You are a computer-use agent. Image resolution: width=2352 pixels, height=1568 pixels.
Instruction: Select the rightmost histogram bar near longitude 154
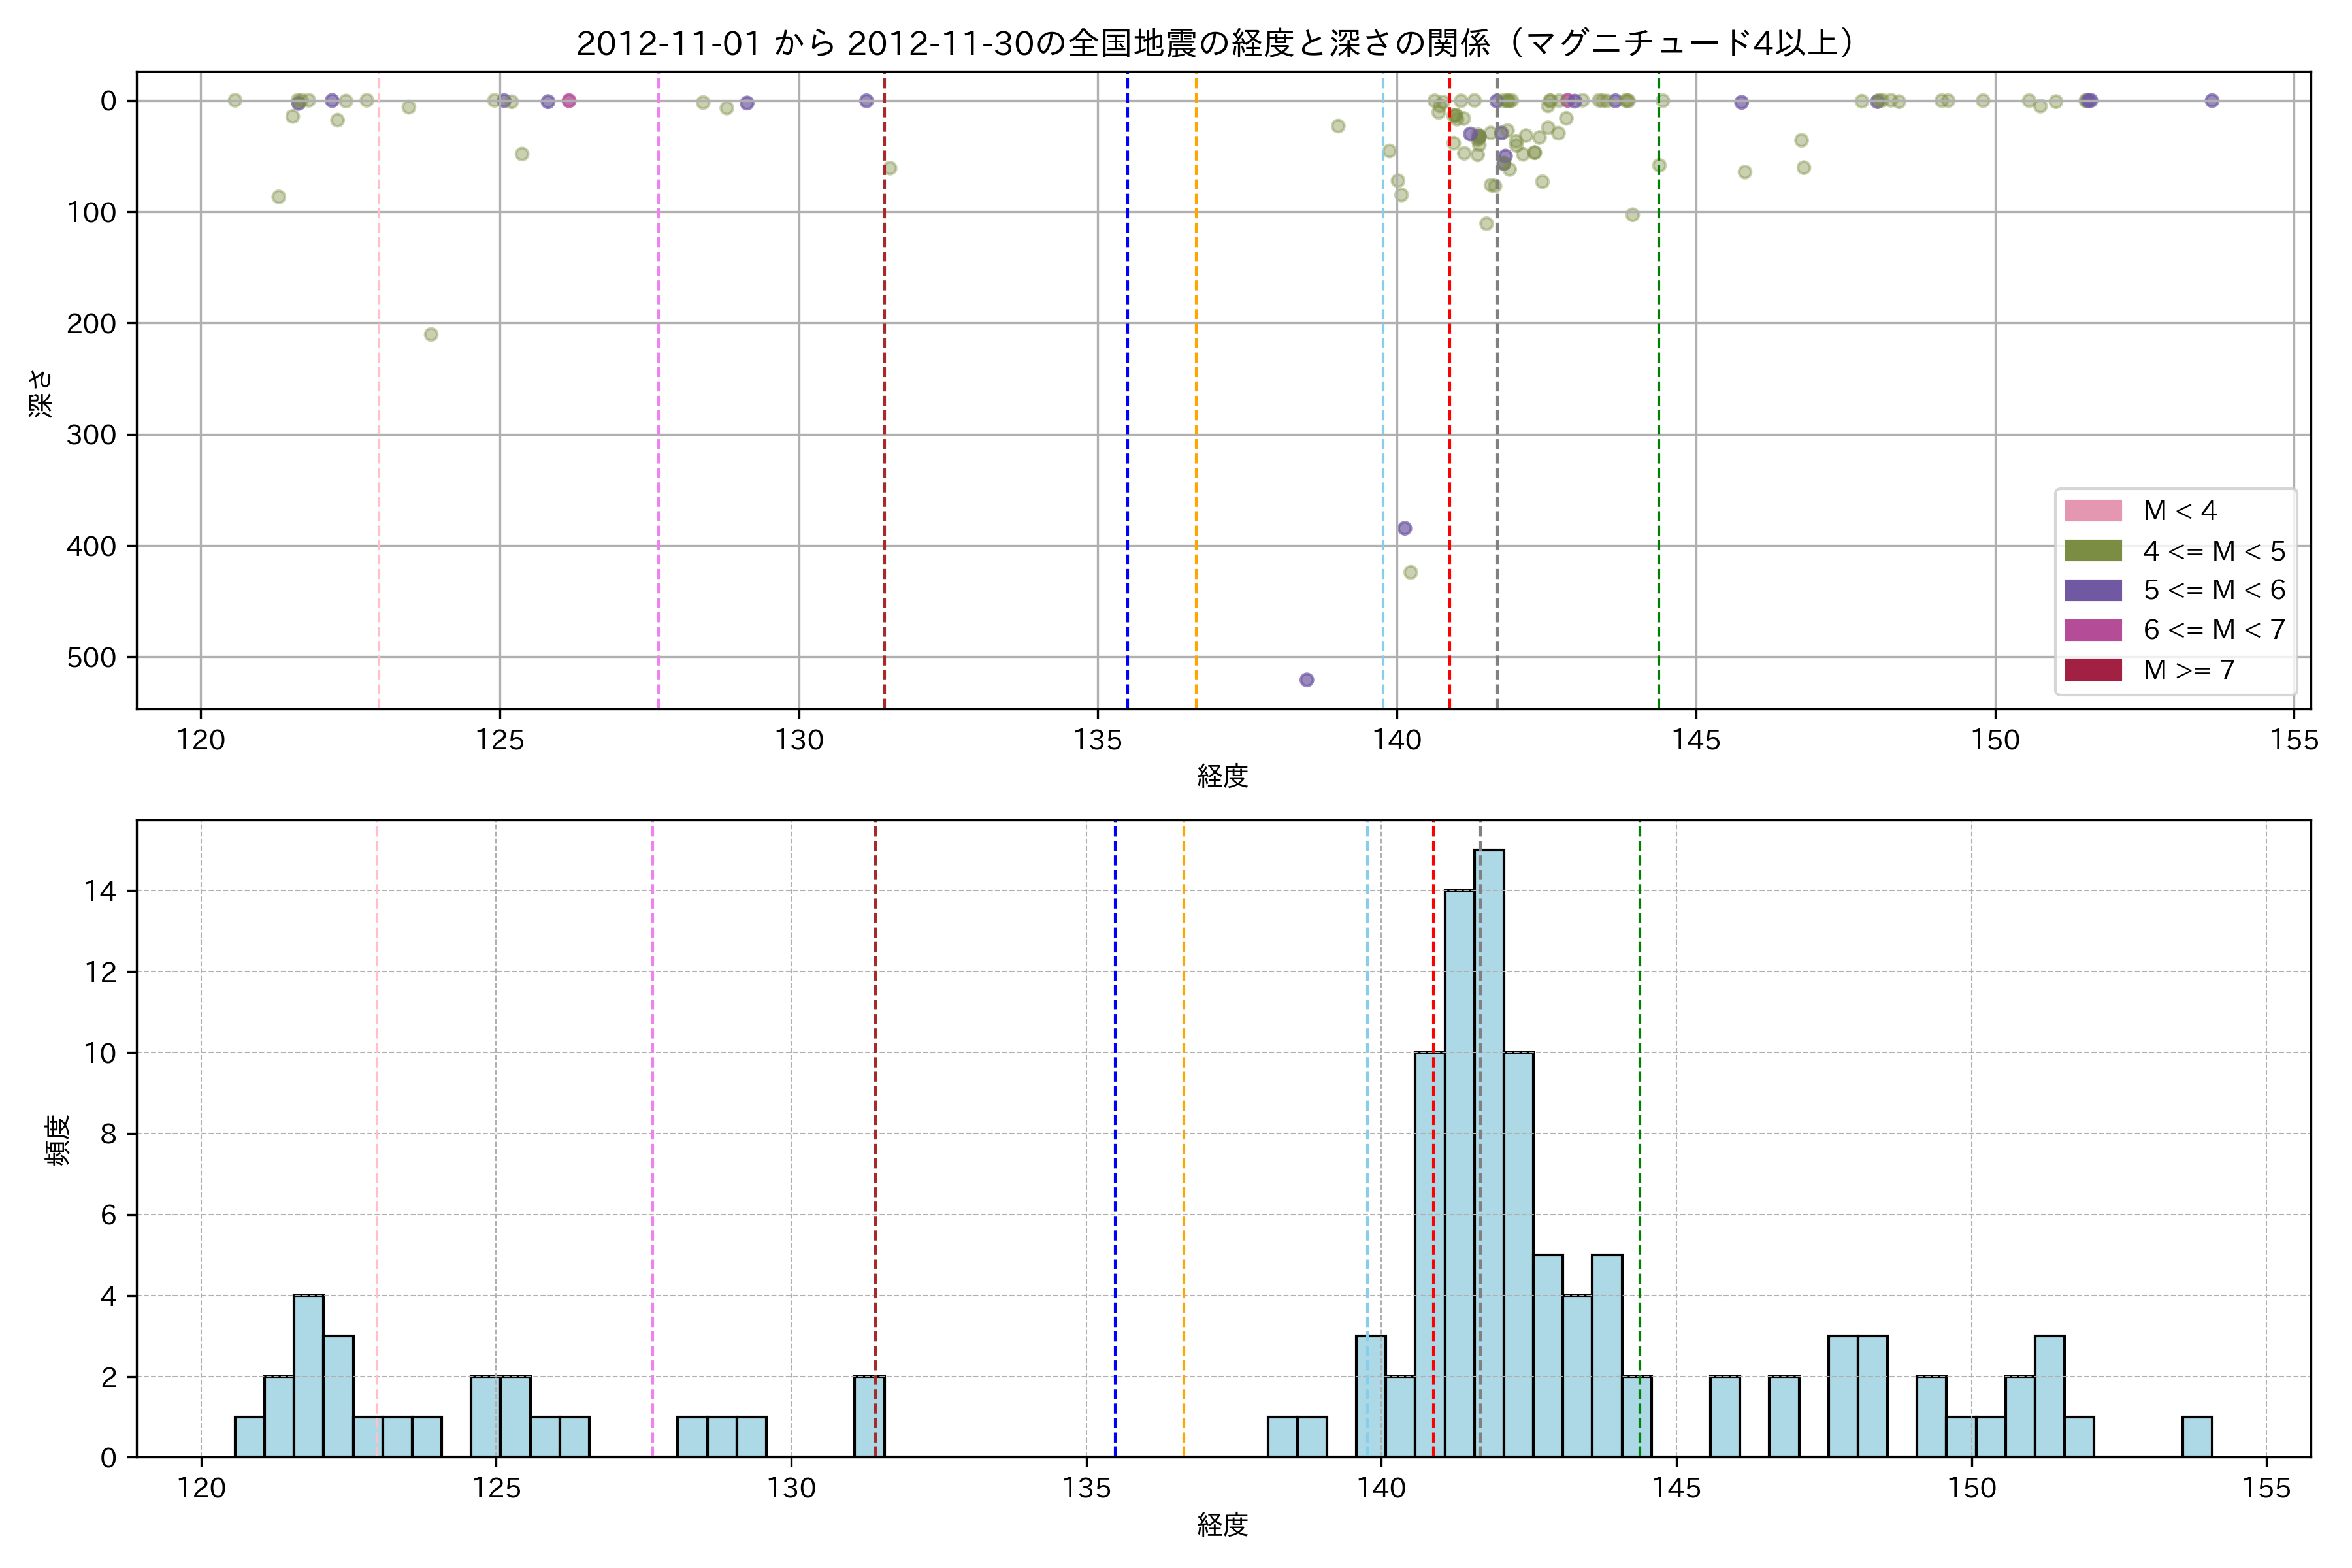point(2197,1437)
